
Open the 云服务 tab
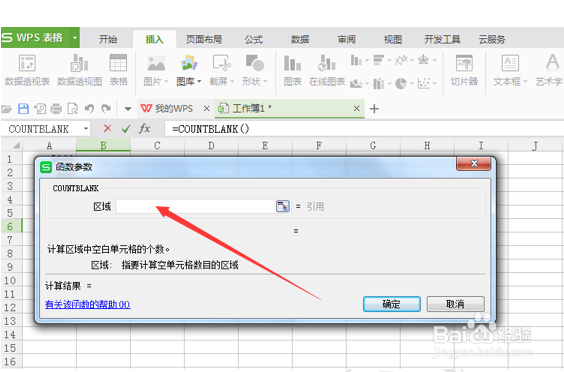point(492,39)
